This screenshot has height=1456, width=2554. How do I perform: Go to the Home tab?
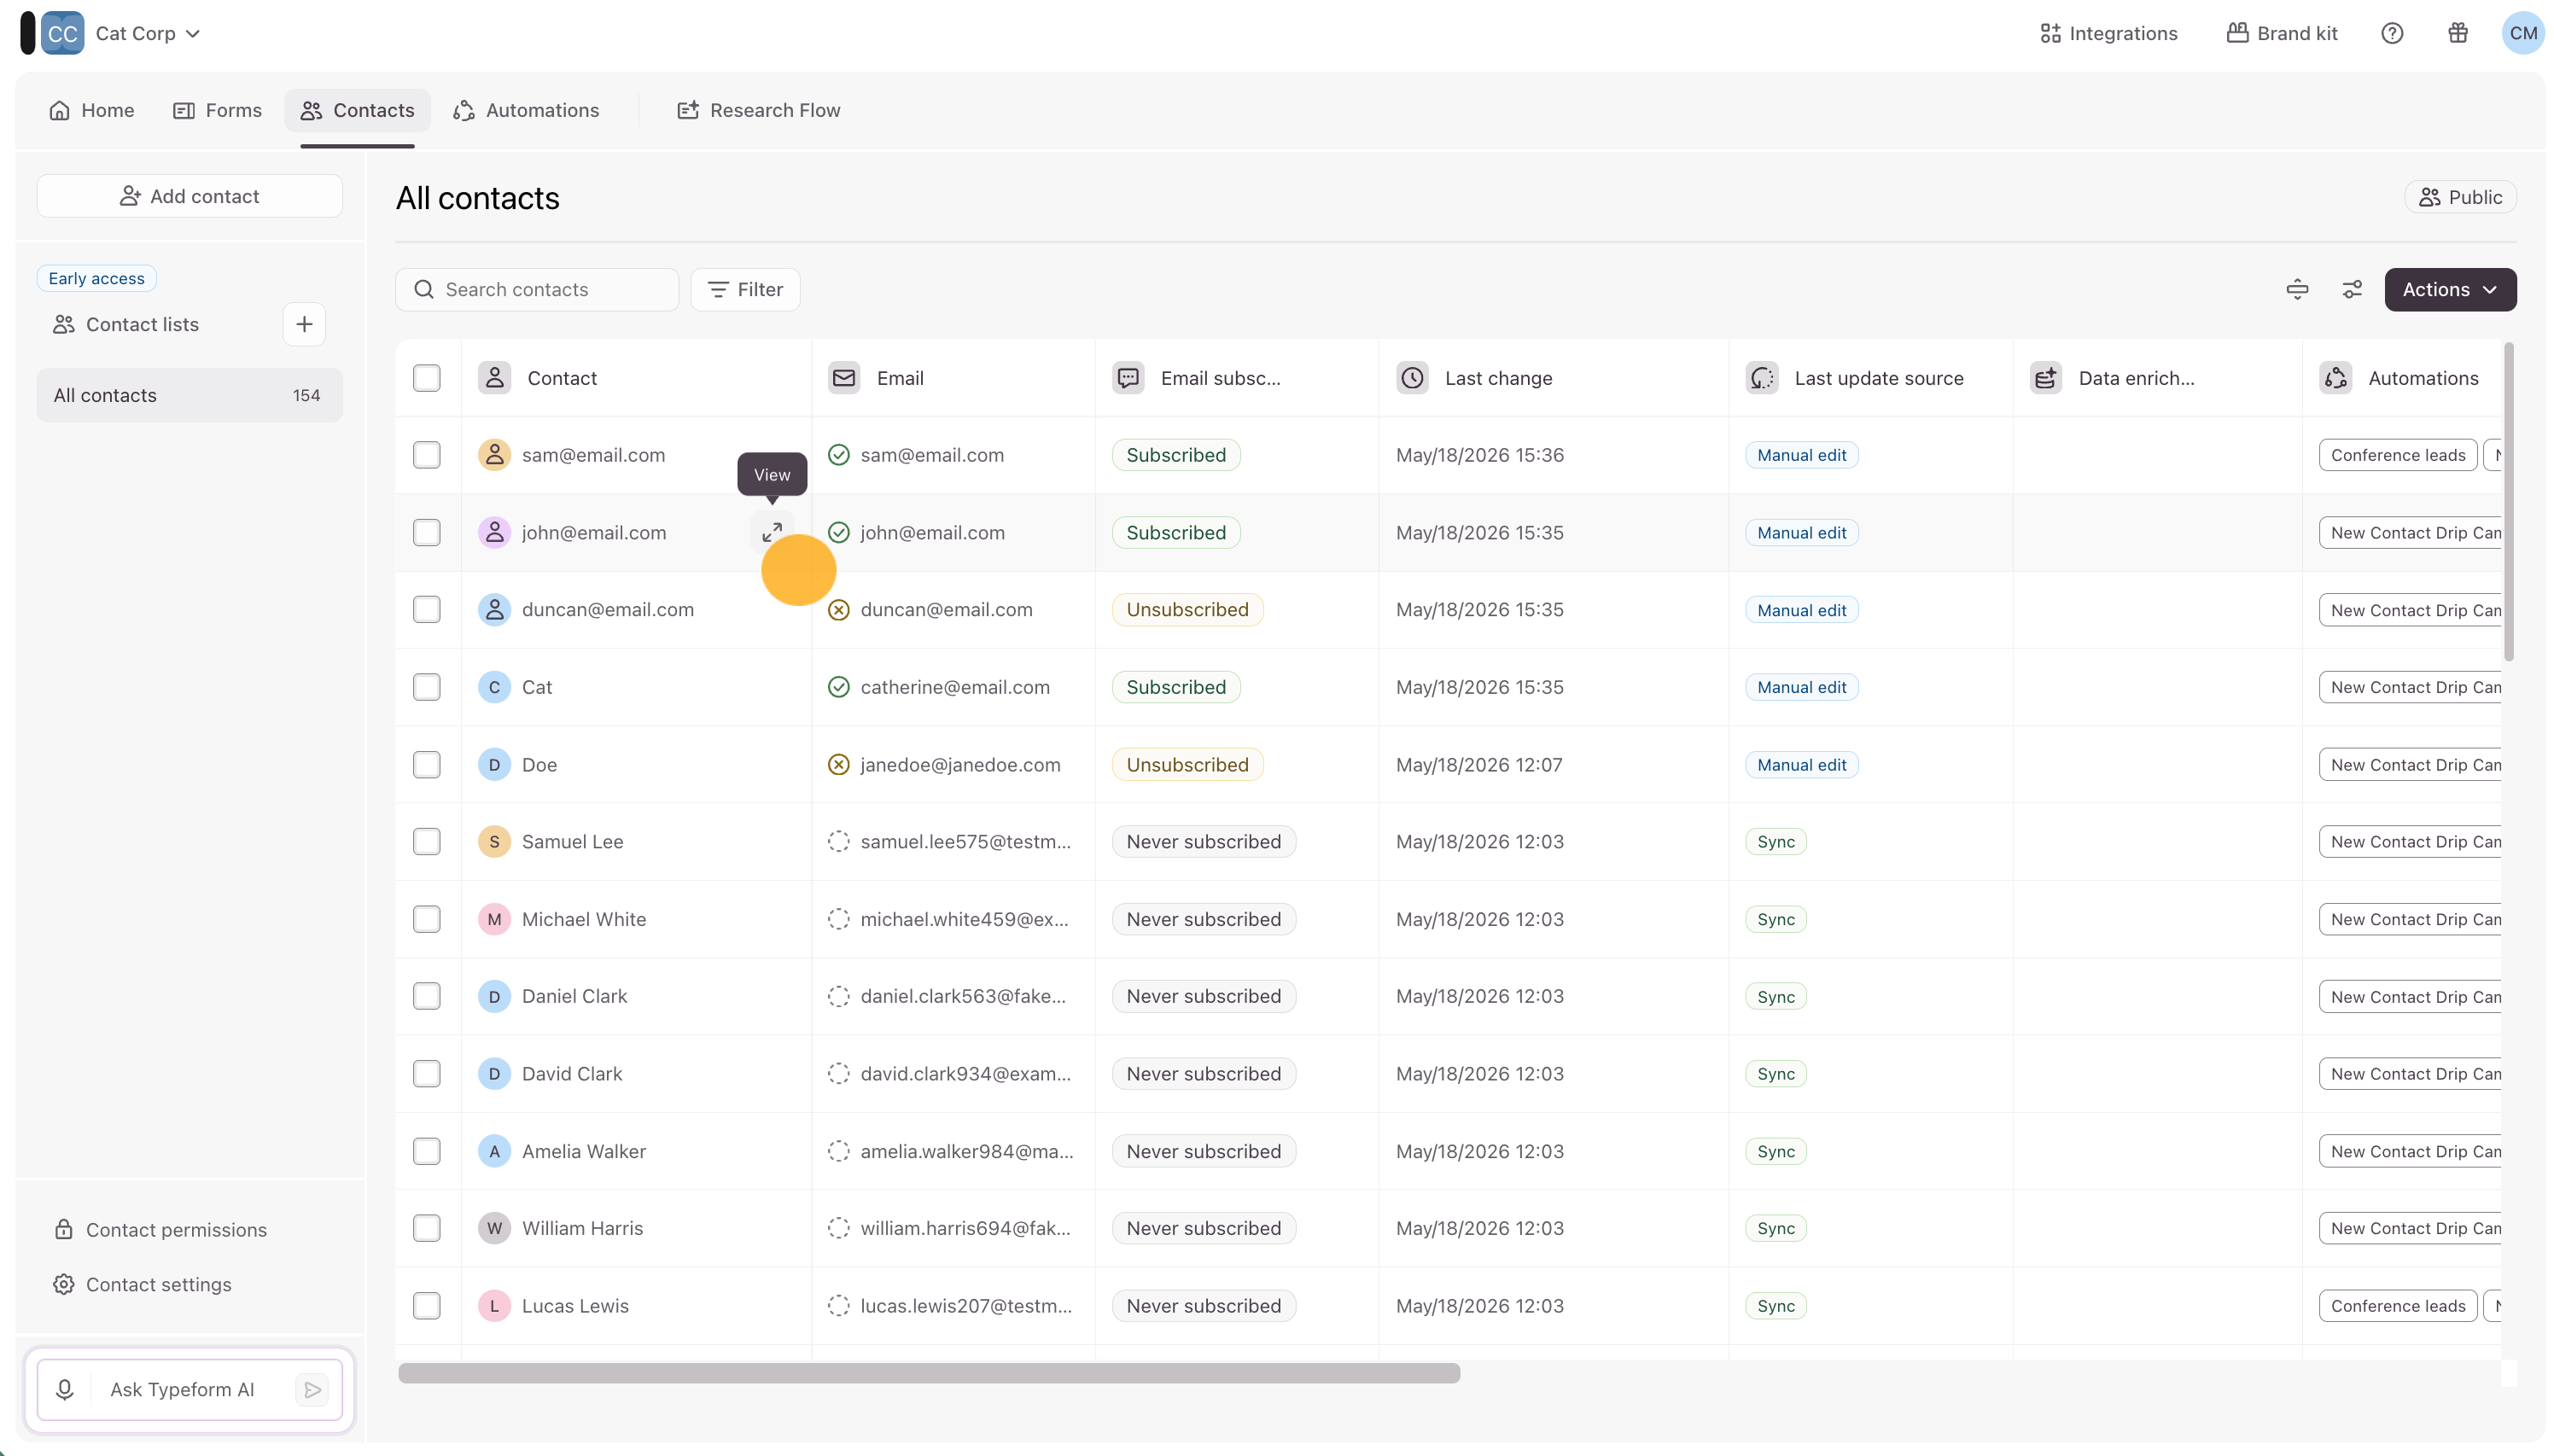pos(92,110)
